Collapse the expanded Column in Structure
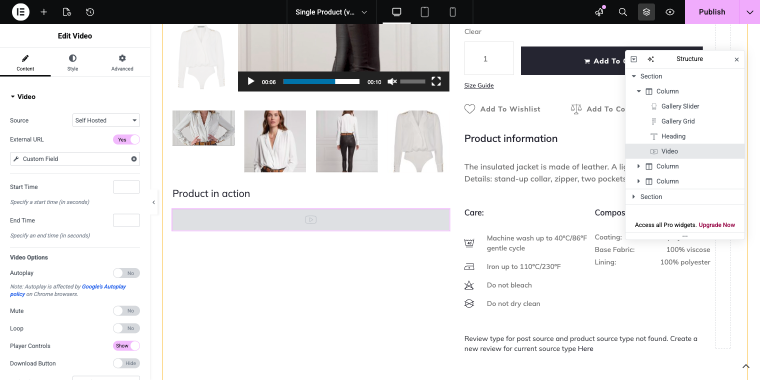Viewport: 760px width, 380px height. click(638, 92)
